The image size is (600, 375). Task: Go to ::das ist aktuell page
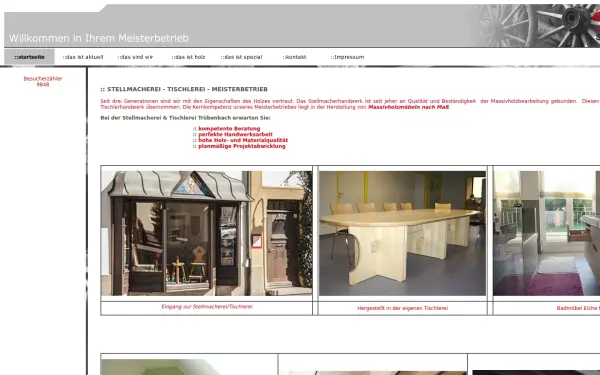pos(83,57)
